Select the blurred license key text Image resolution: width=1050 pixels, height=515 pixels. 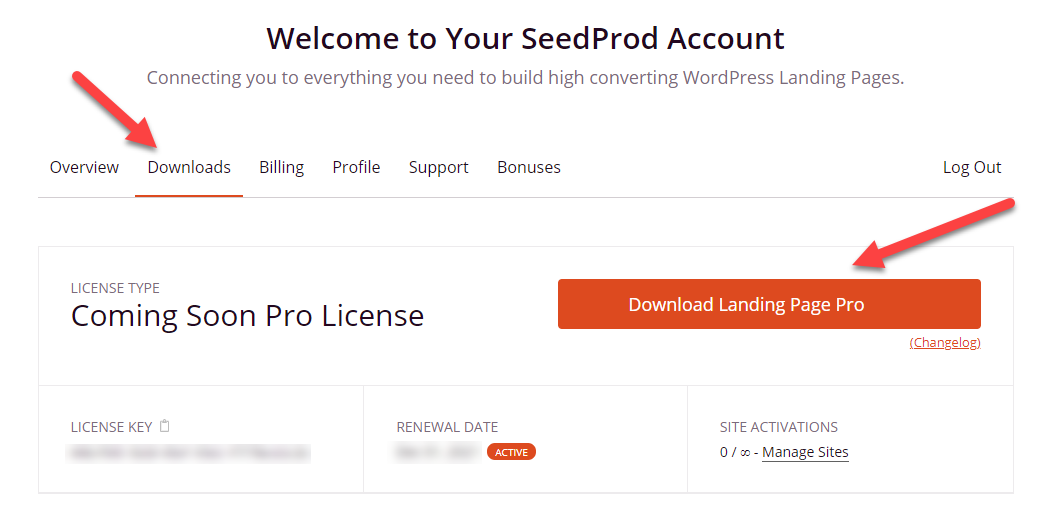pyautogui.click(x=189, y=453)
